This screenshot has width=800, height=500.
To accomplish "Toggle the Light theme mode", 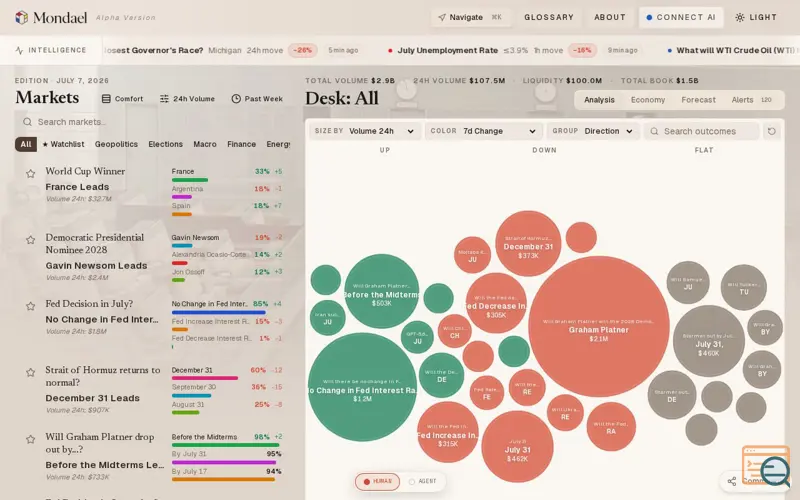I will click(756, 17).
